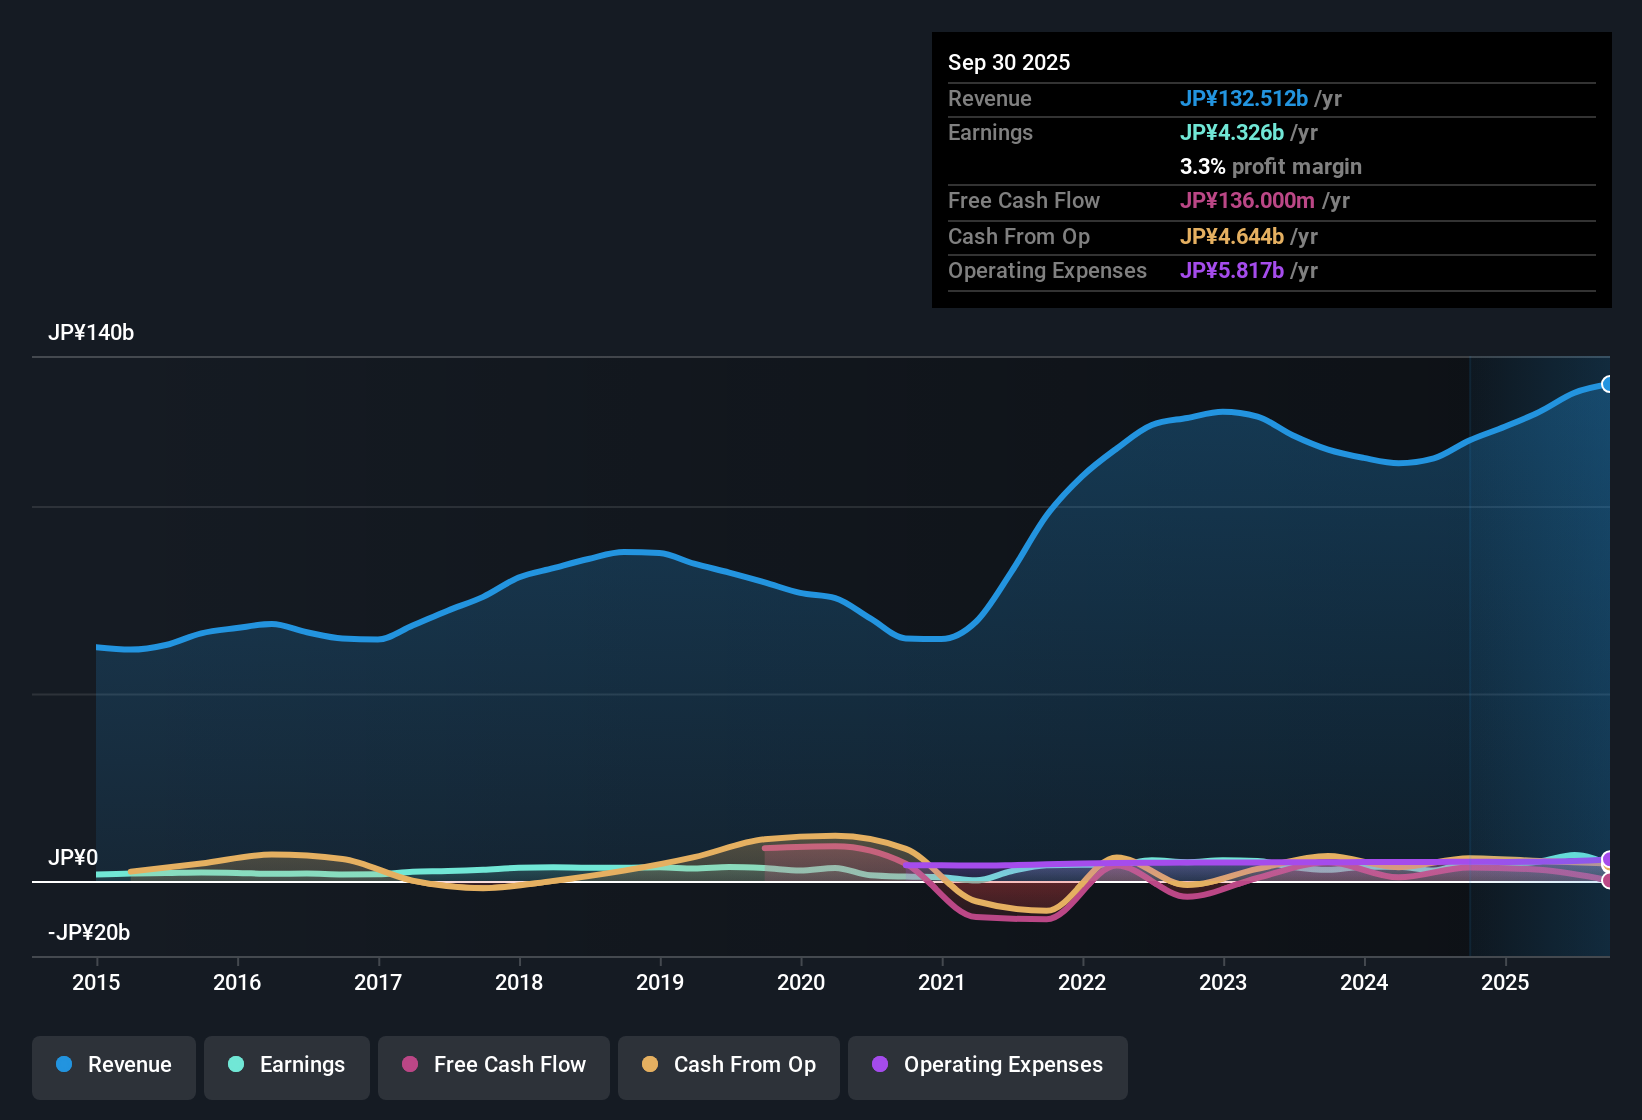The image size is (1642, 1120).
Task: Click the purple endpoint marker at the chart edge
Action: (1608, 858)
